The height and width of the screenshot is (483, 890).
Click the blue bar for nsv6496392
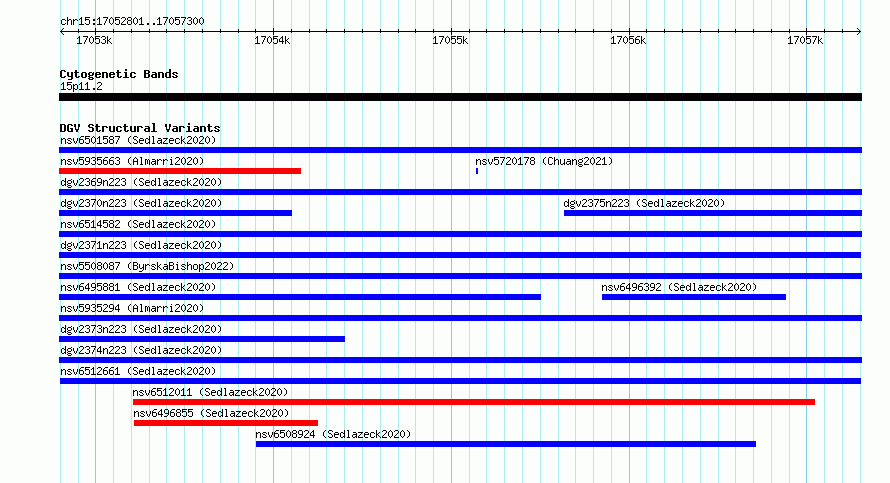pyautogui.click(x=694, y=297)
